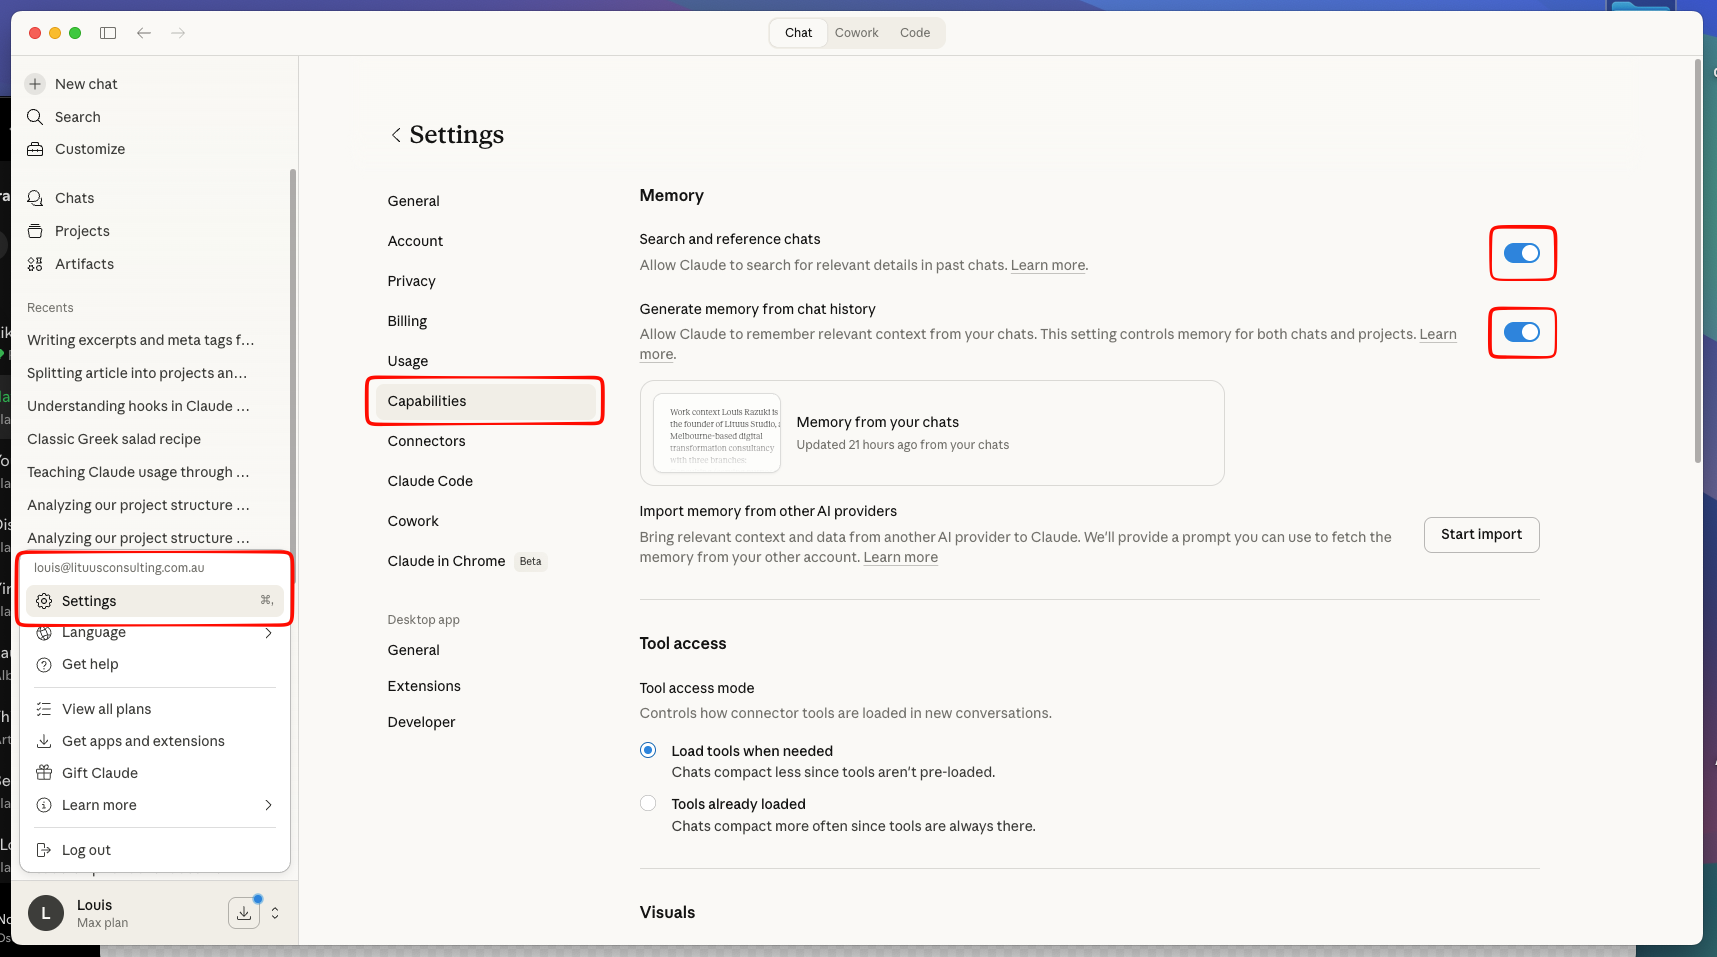Open the Memory from your chats card
Viewport: 1717px width, 957px height.
coord(931,433)
